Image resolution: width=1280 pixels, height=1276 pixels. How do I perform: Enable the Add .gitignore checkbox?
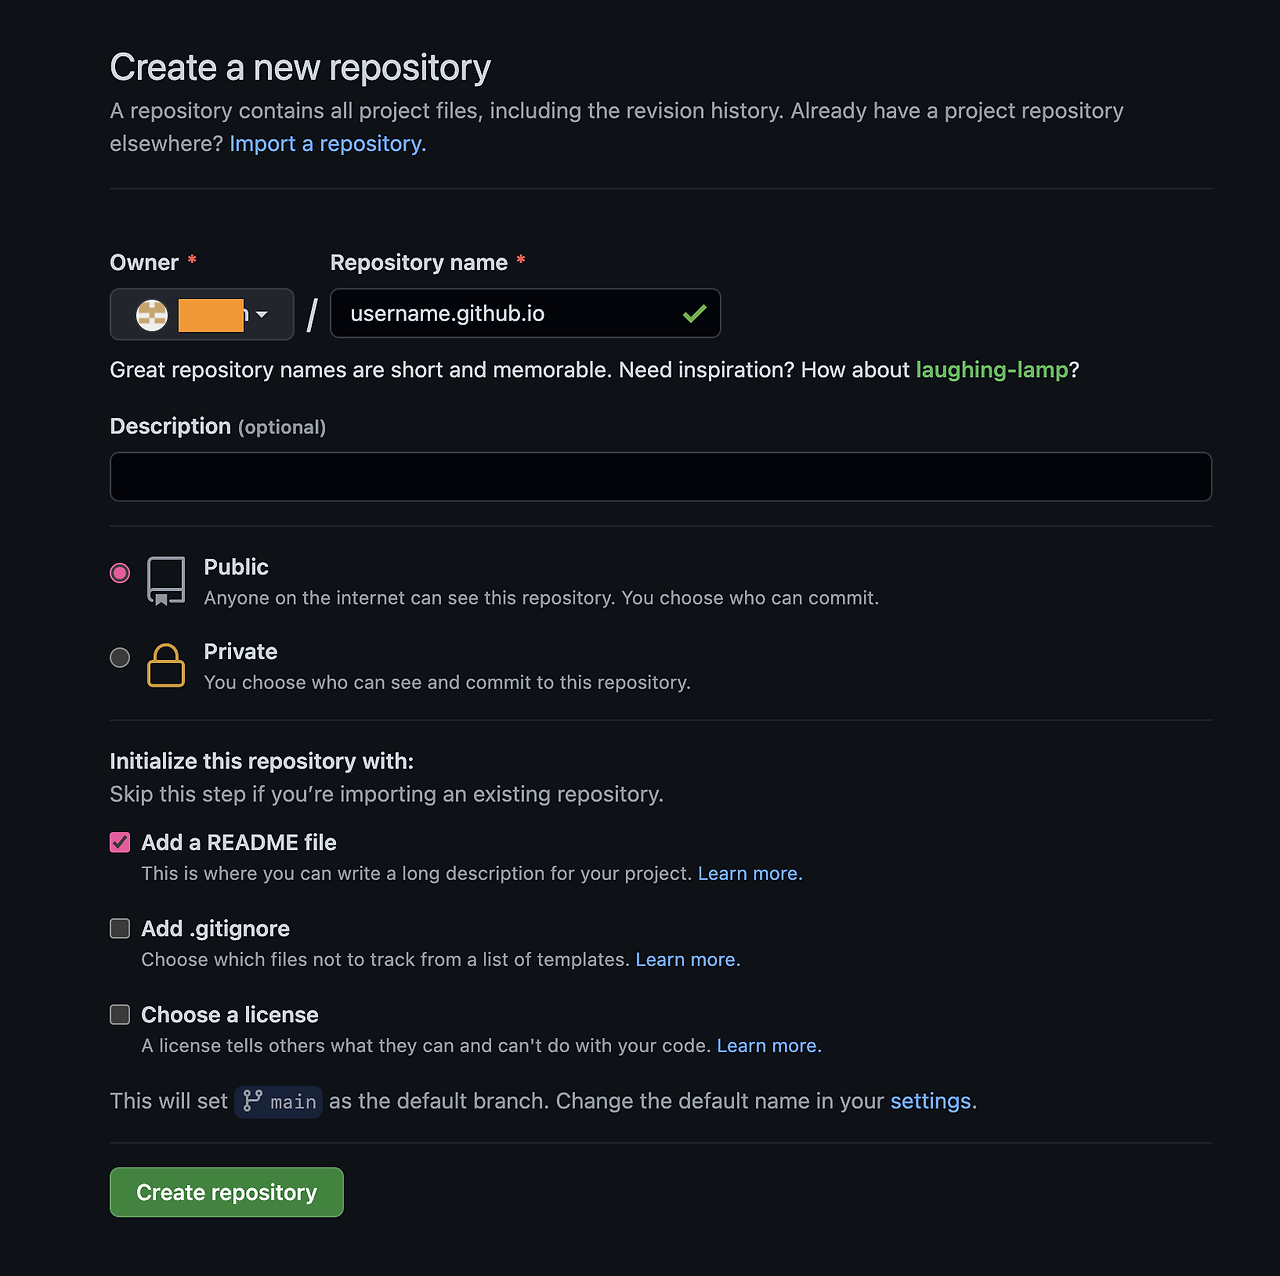[x=120, y=928]
